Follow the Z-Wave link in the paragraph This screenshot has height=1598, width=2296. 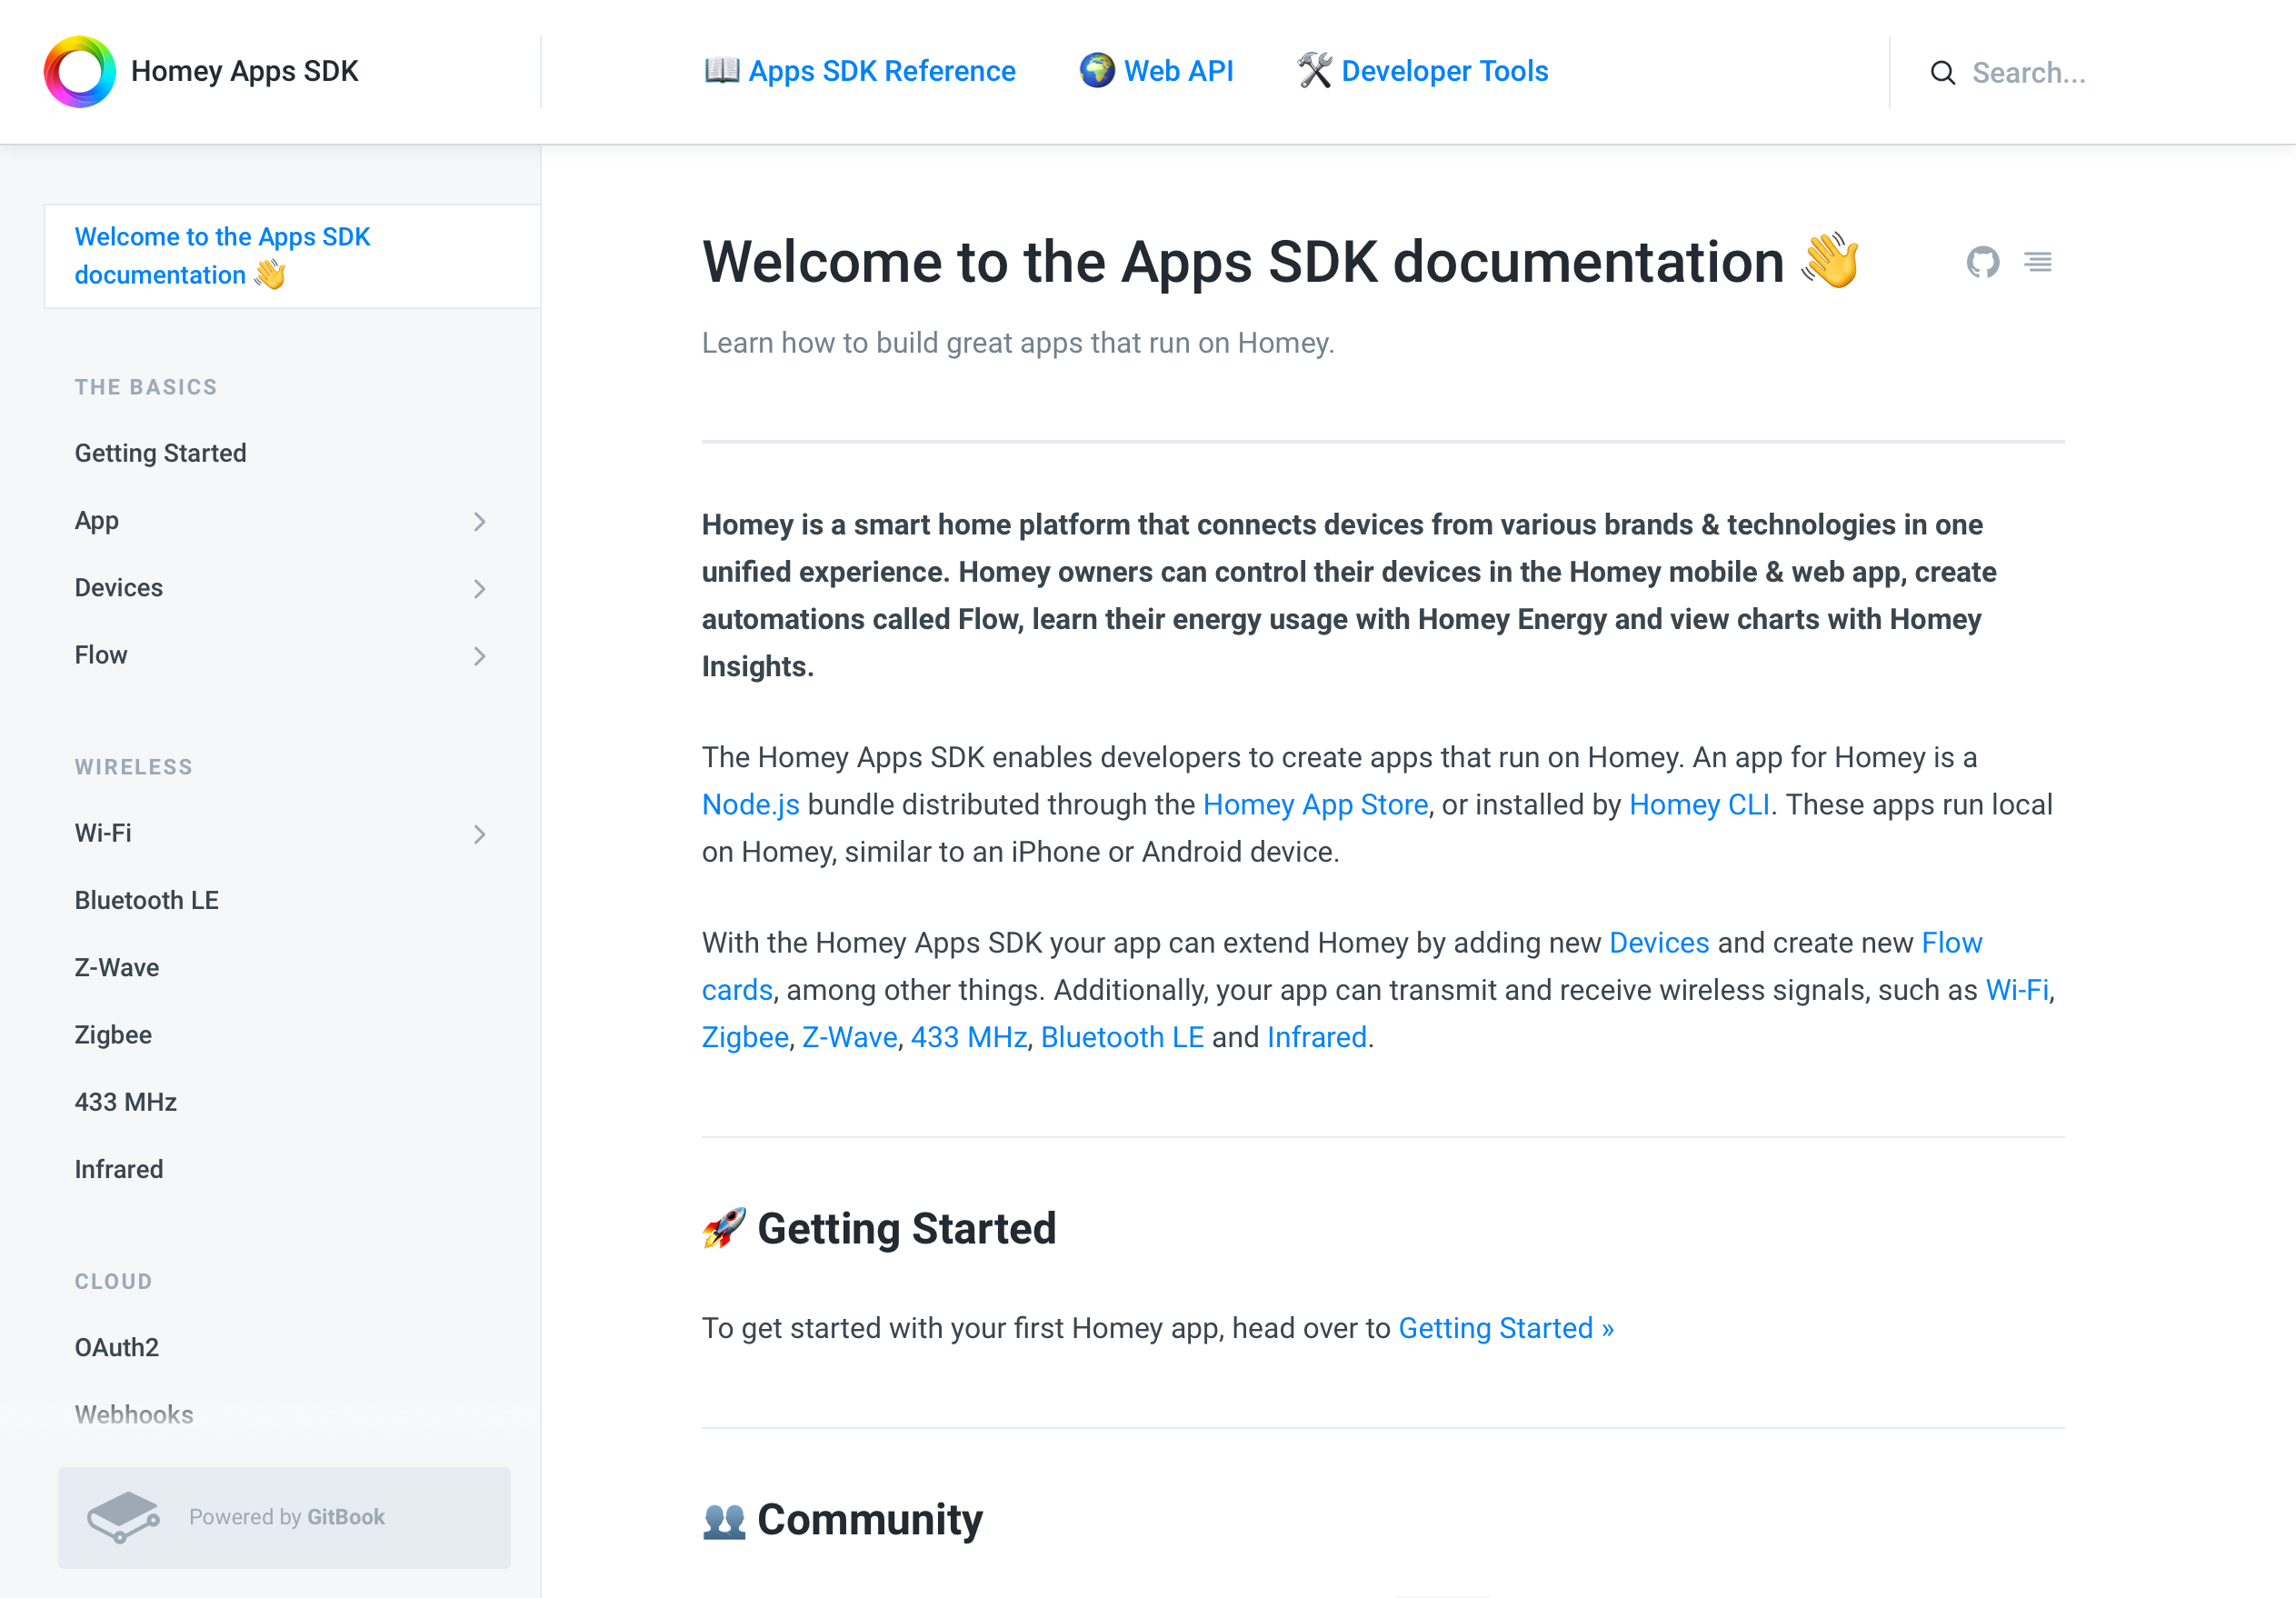click(850, 1037)
